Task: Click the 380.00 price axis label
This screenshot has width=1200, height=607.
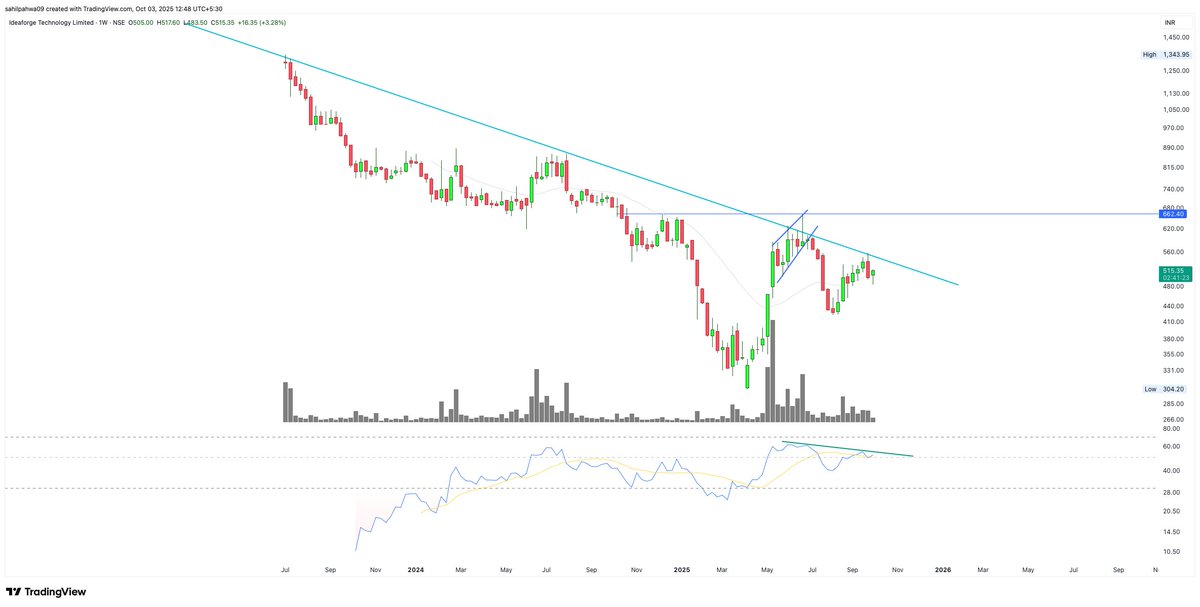Action: pyautogui.click(x=1172, y=339)
